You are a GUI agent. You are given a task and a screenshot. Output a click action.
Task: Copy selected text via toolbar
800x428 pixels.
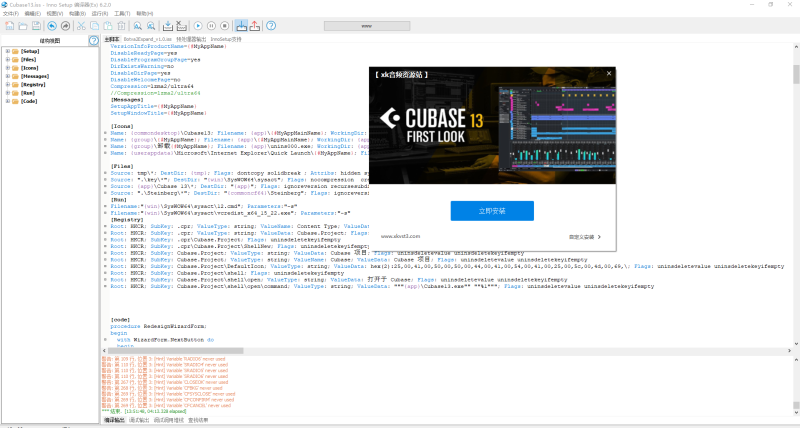click(x=94, y=26)
